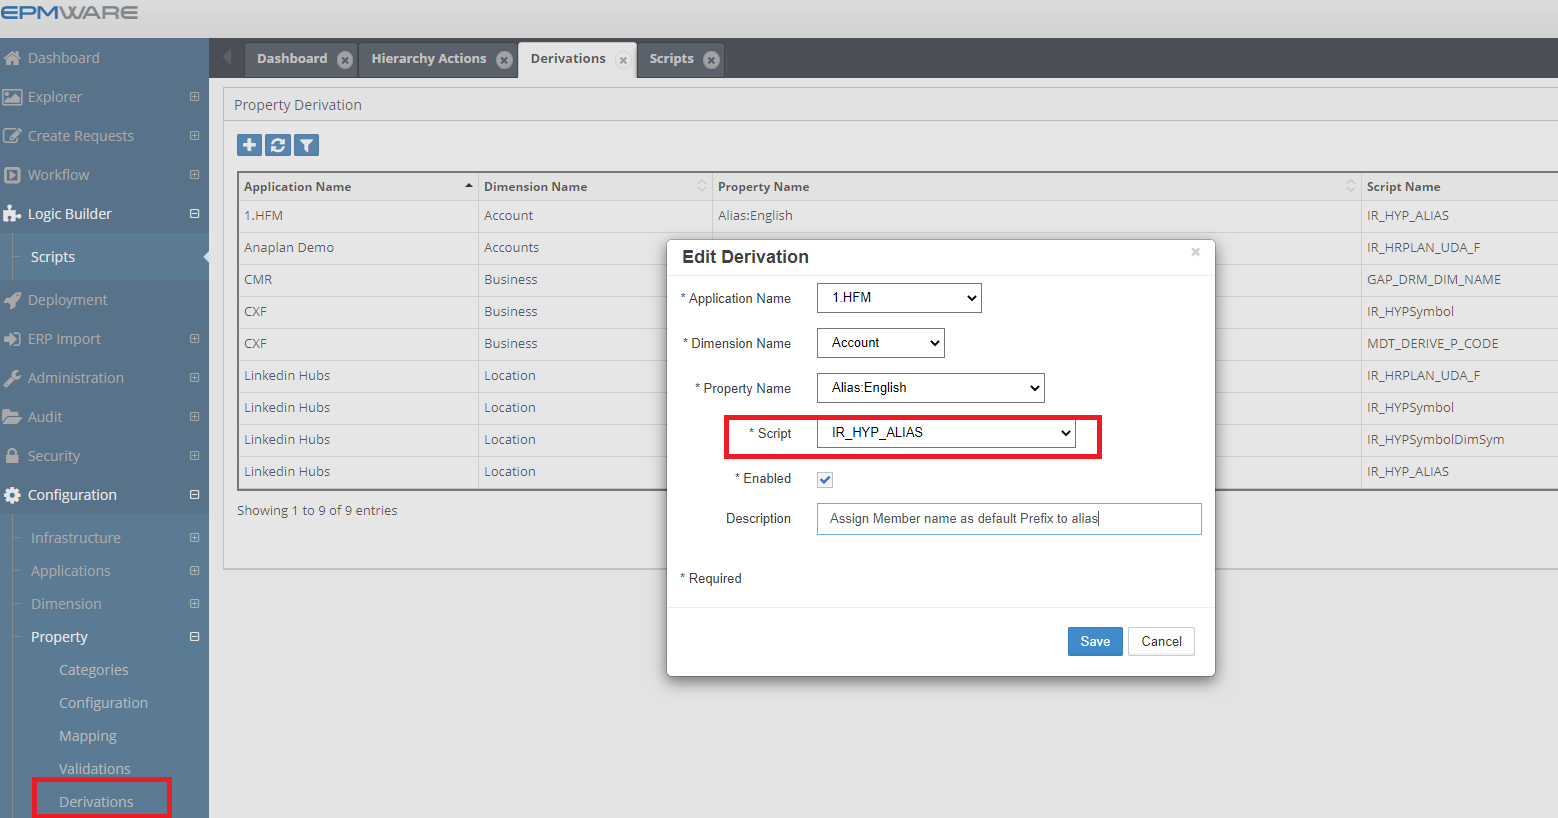This screenshot has height=818, width=1558.
Task: Cancel the Edit Derivation dialog
Action: pyautogui.click(x=1161, y=642)
